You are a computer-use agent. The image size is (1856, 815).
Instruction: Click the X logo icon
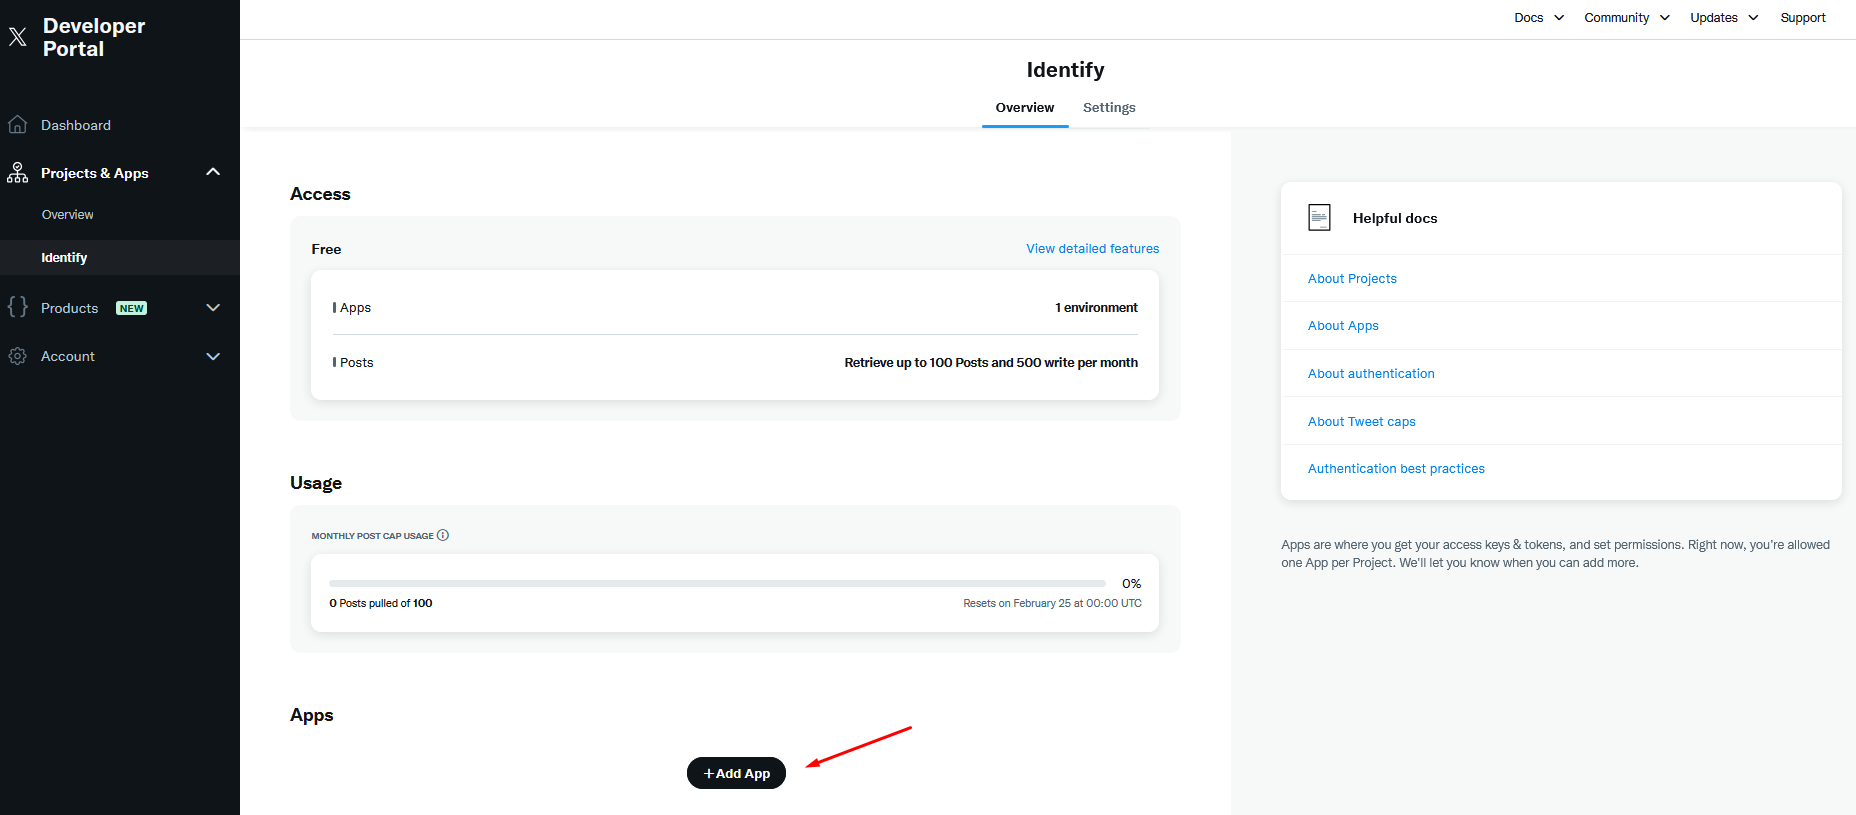(x=17, y=37)
